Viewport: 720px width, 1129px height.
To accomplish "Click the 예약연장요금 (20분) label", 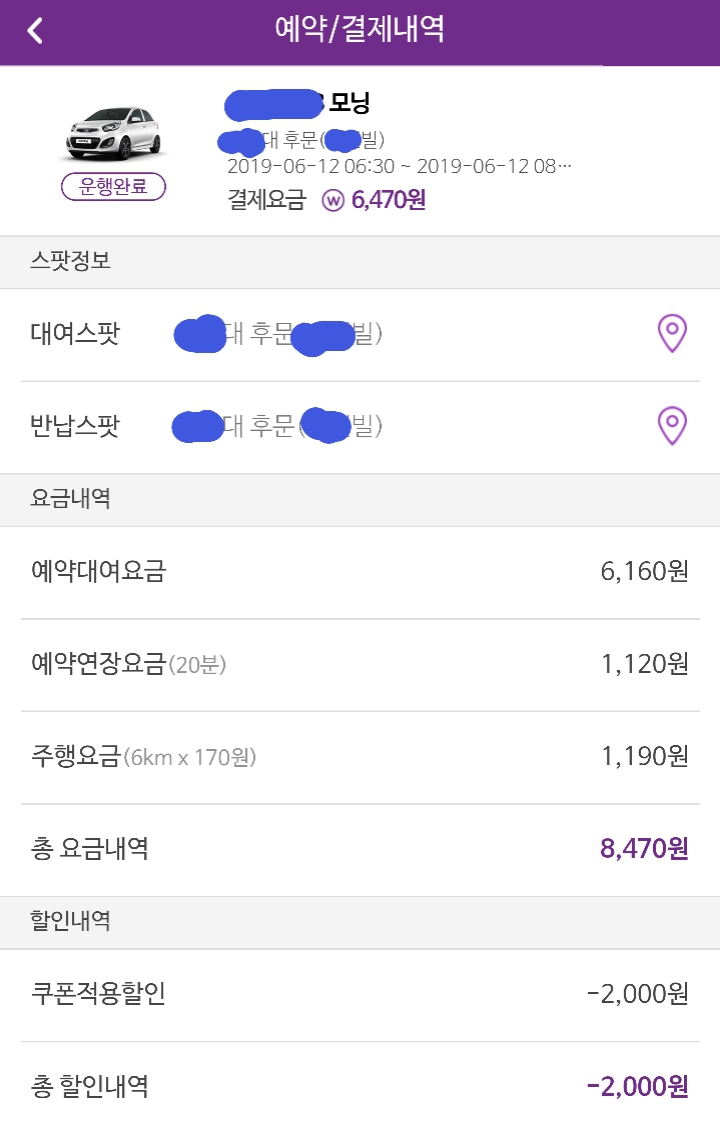I will [128, 664].
